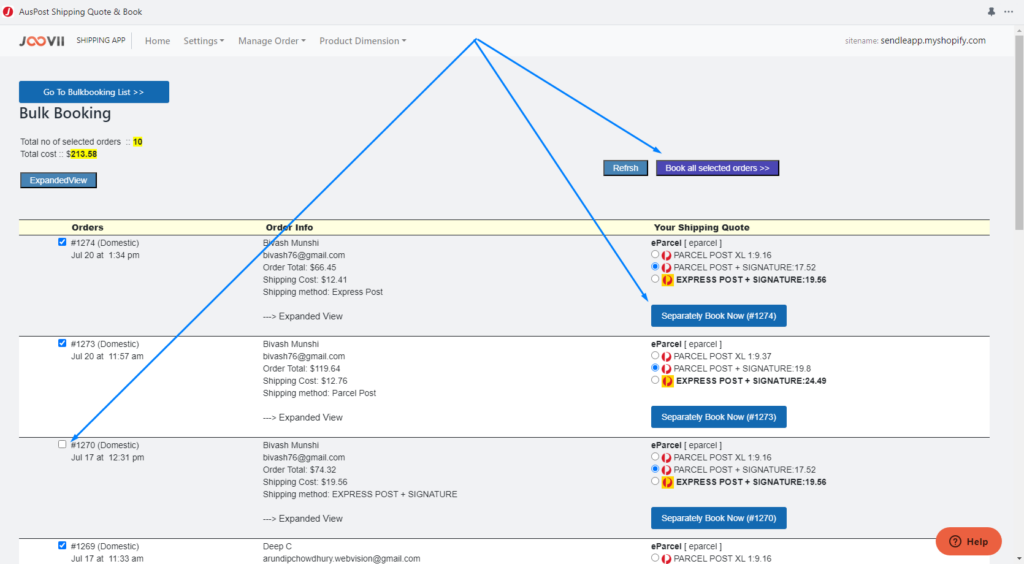Click Express Post icon for order #1270
Image resolution: width=1024 pixels, height=564 pixels.
[x=667, y=482]
